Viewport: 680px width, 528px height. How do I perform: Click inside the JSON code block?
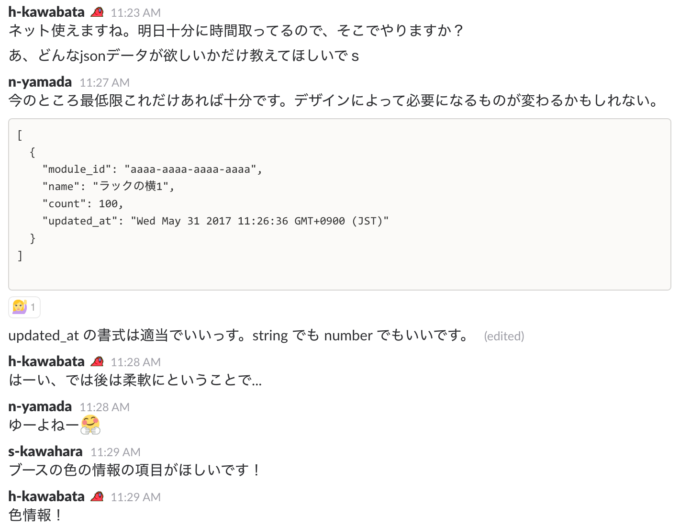pyautogui.click(x=340, y=204)
